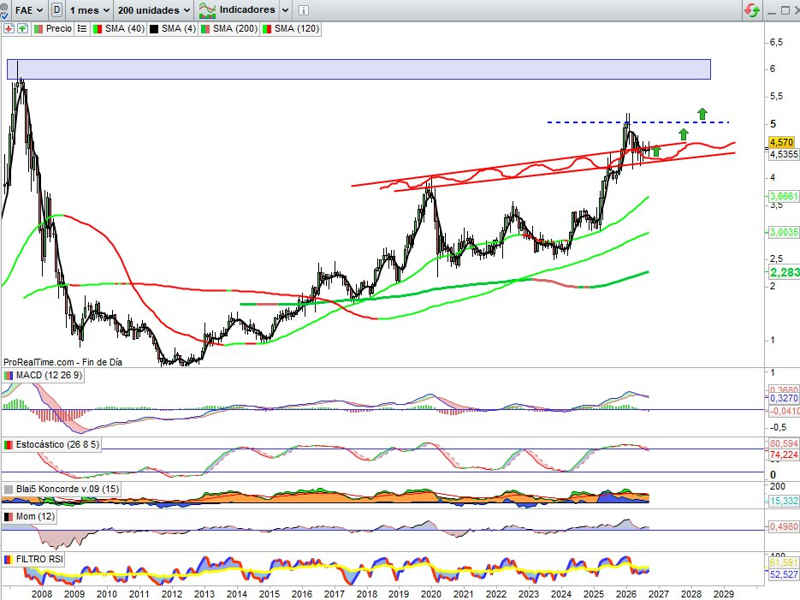Click the red-green refresh arrows icon

[x=752, y=10]
